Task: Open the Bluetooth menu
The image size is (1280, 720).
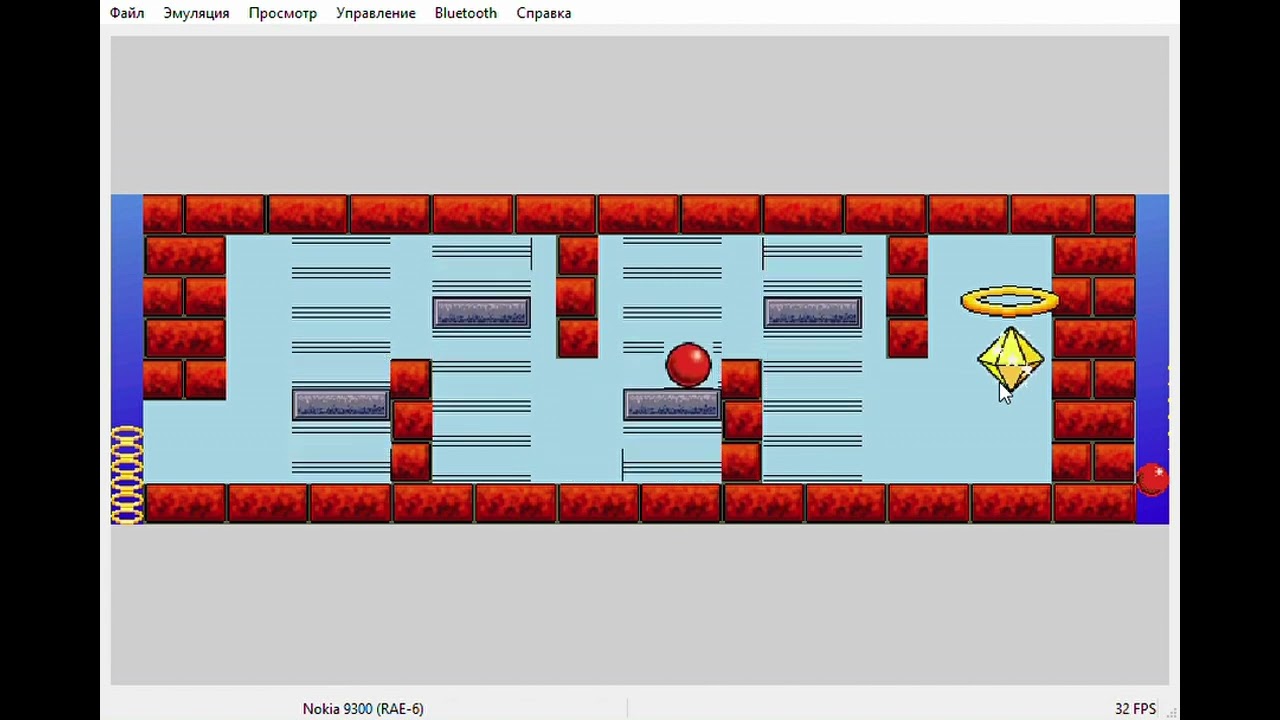Action: click(466, 13)
